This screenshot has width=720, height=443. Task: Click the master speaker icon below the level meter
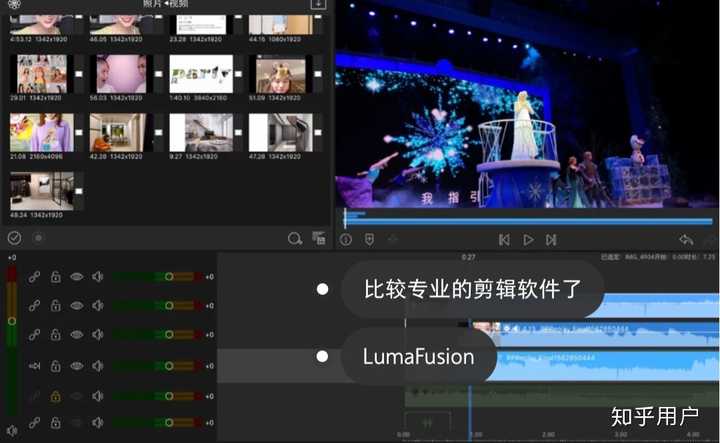[12, 431]
